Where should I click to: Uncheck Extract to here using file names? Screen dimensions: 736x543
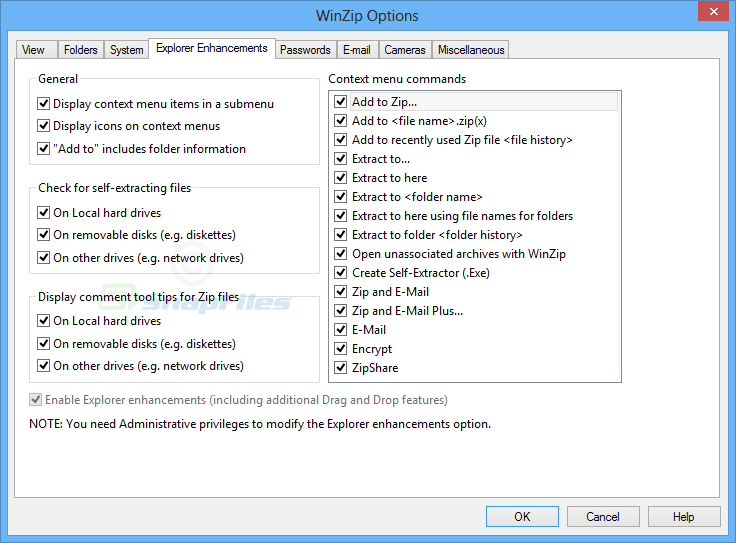tap(341, 216)
